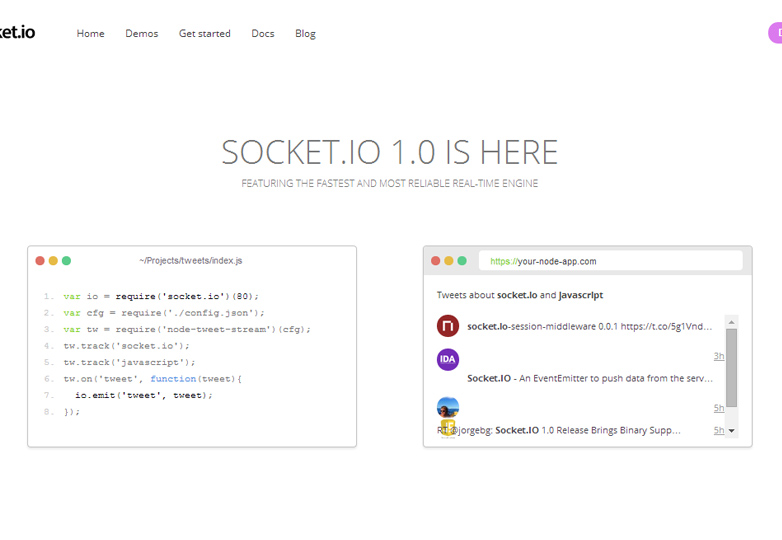The width and height of the screenshot is (782, 540).
Task: Open the 5h timestamp beside photo avatar
Action: tap(719, 408)
